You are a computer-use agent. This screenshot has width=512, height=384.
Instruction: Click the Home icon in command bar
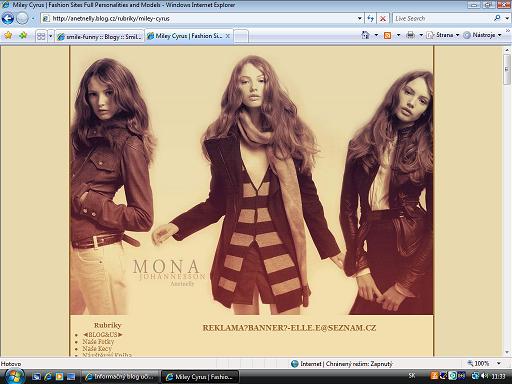point(365,35)
